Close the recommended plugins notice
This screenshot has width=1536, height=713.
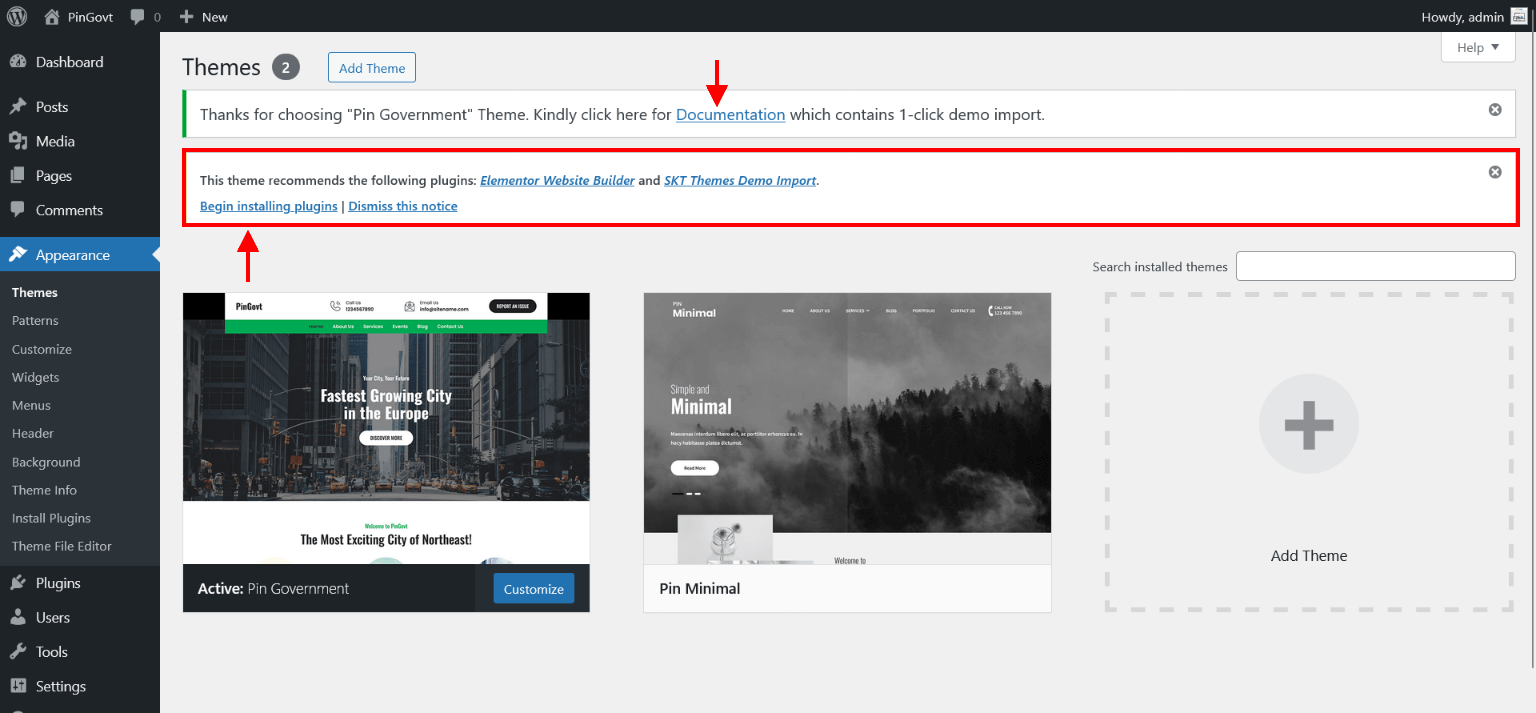coord(1495,172)
